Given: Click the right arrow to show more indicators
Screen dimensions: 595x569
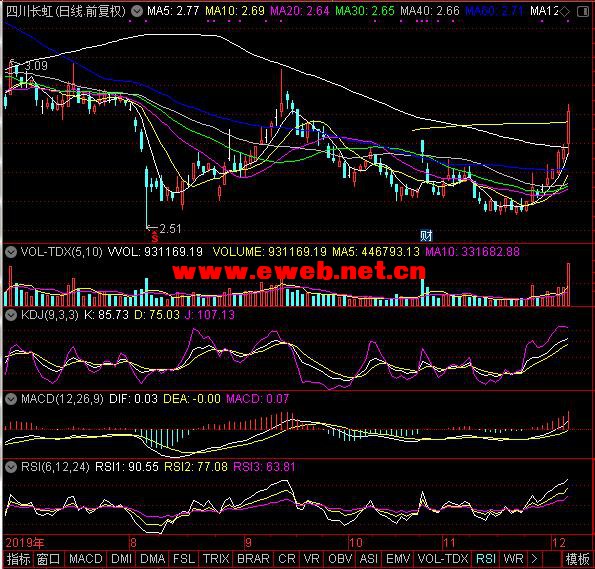Looking at the screenshot, I should pyautogui.click(x=534, y=559).
